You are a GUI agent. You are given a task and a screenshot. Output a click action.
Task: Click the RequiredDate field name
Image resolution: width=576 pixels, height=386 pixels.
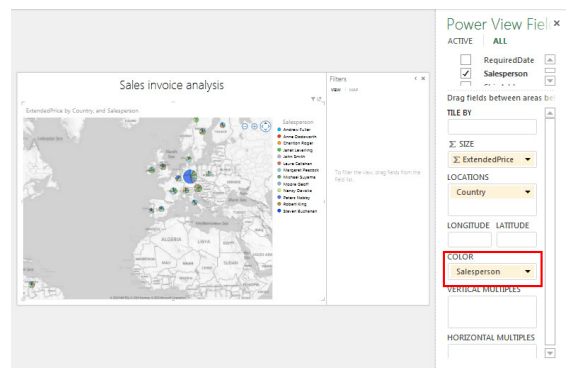tap(509, 60)
